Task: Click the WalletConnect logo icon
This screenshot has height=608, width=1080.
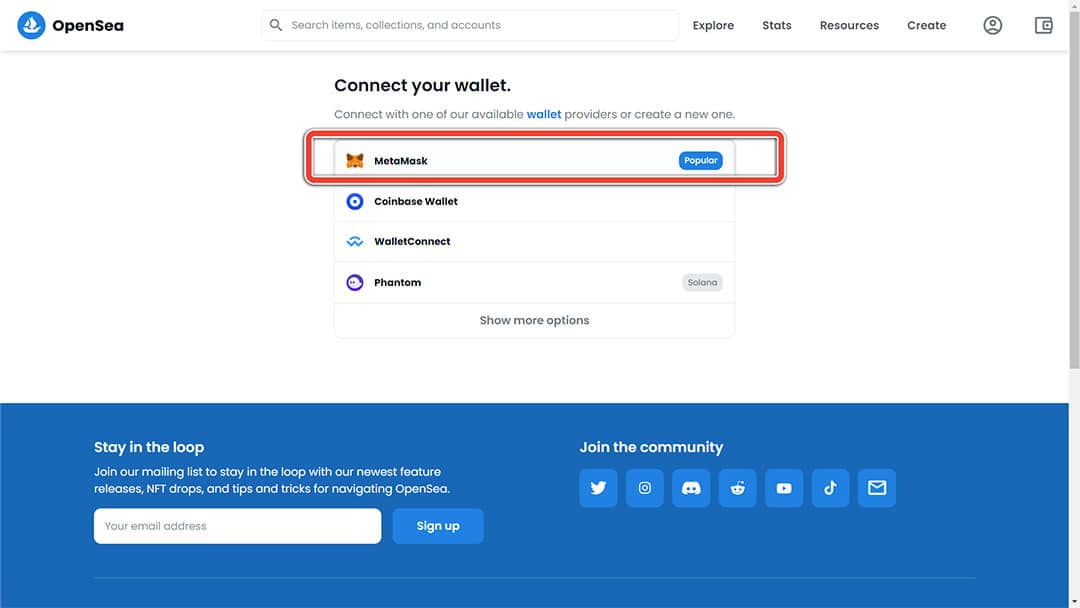Action: point(355,242)
